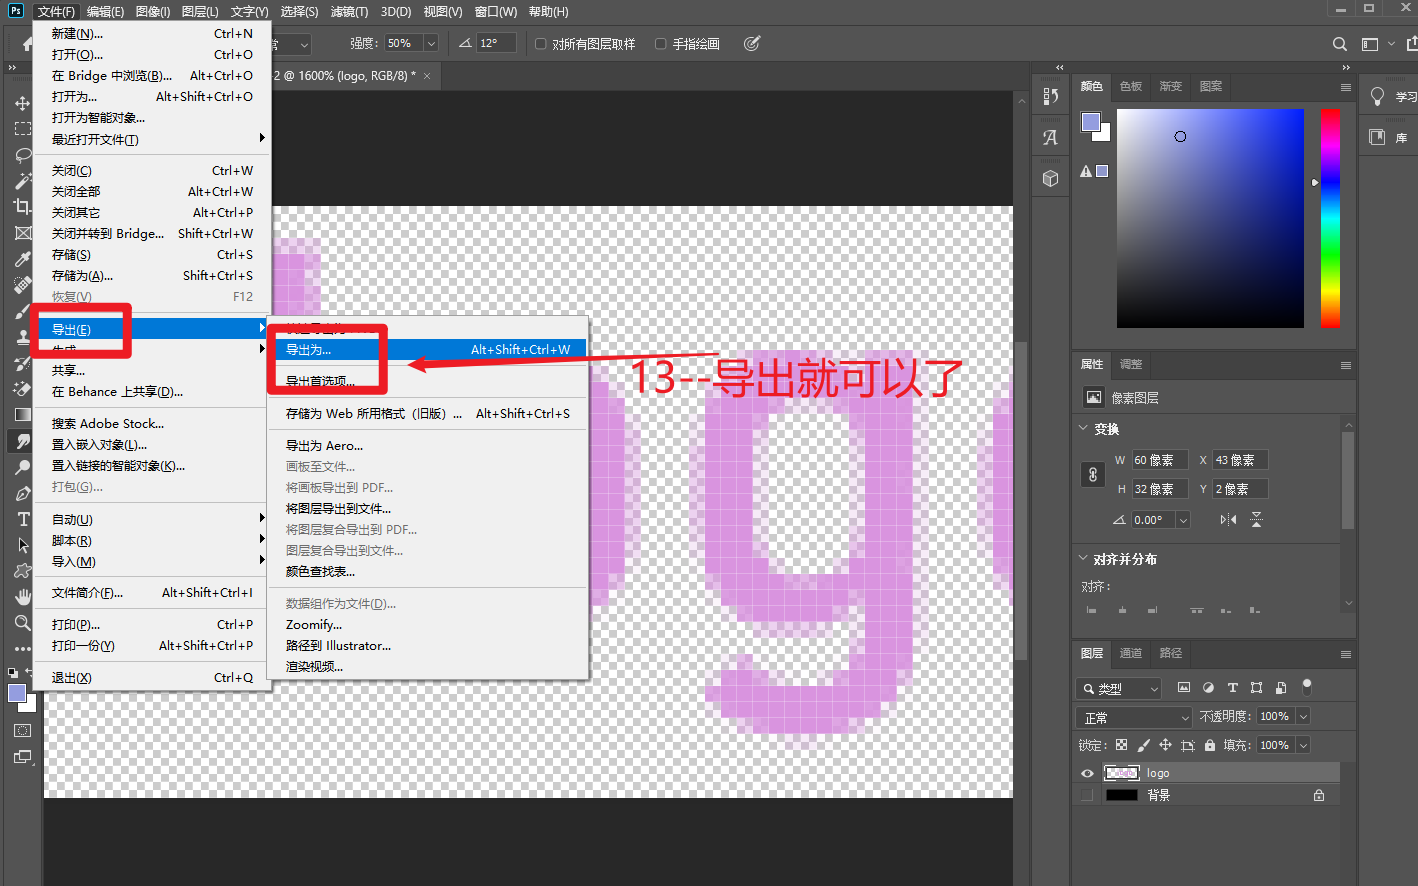
Task: Open the 3D cube panel icon
Action: [x=1050, y=179]
